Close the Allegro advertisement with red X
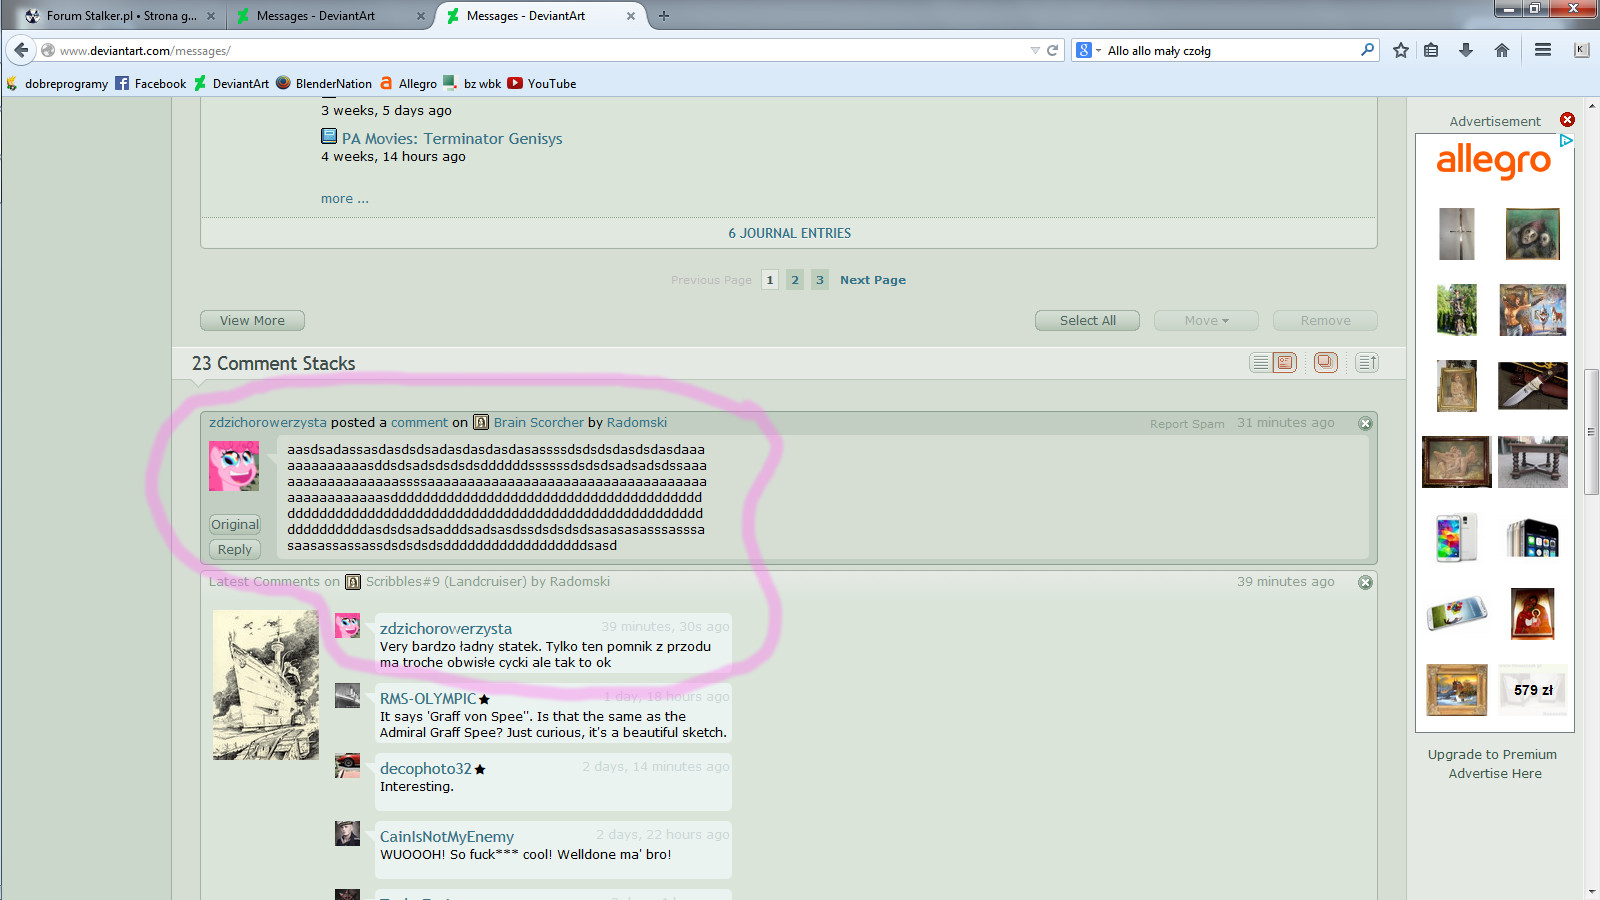 click(1567, 120)
